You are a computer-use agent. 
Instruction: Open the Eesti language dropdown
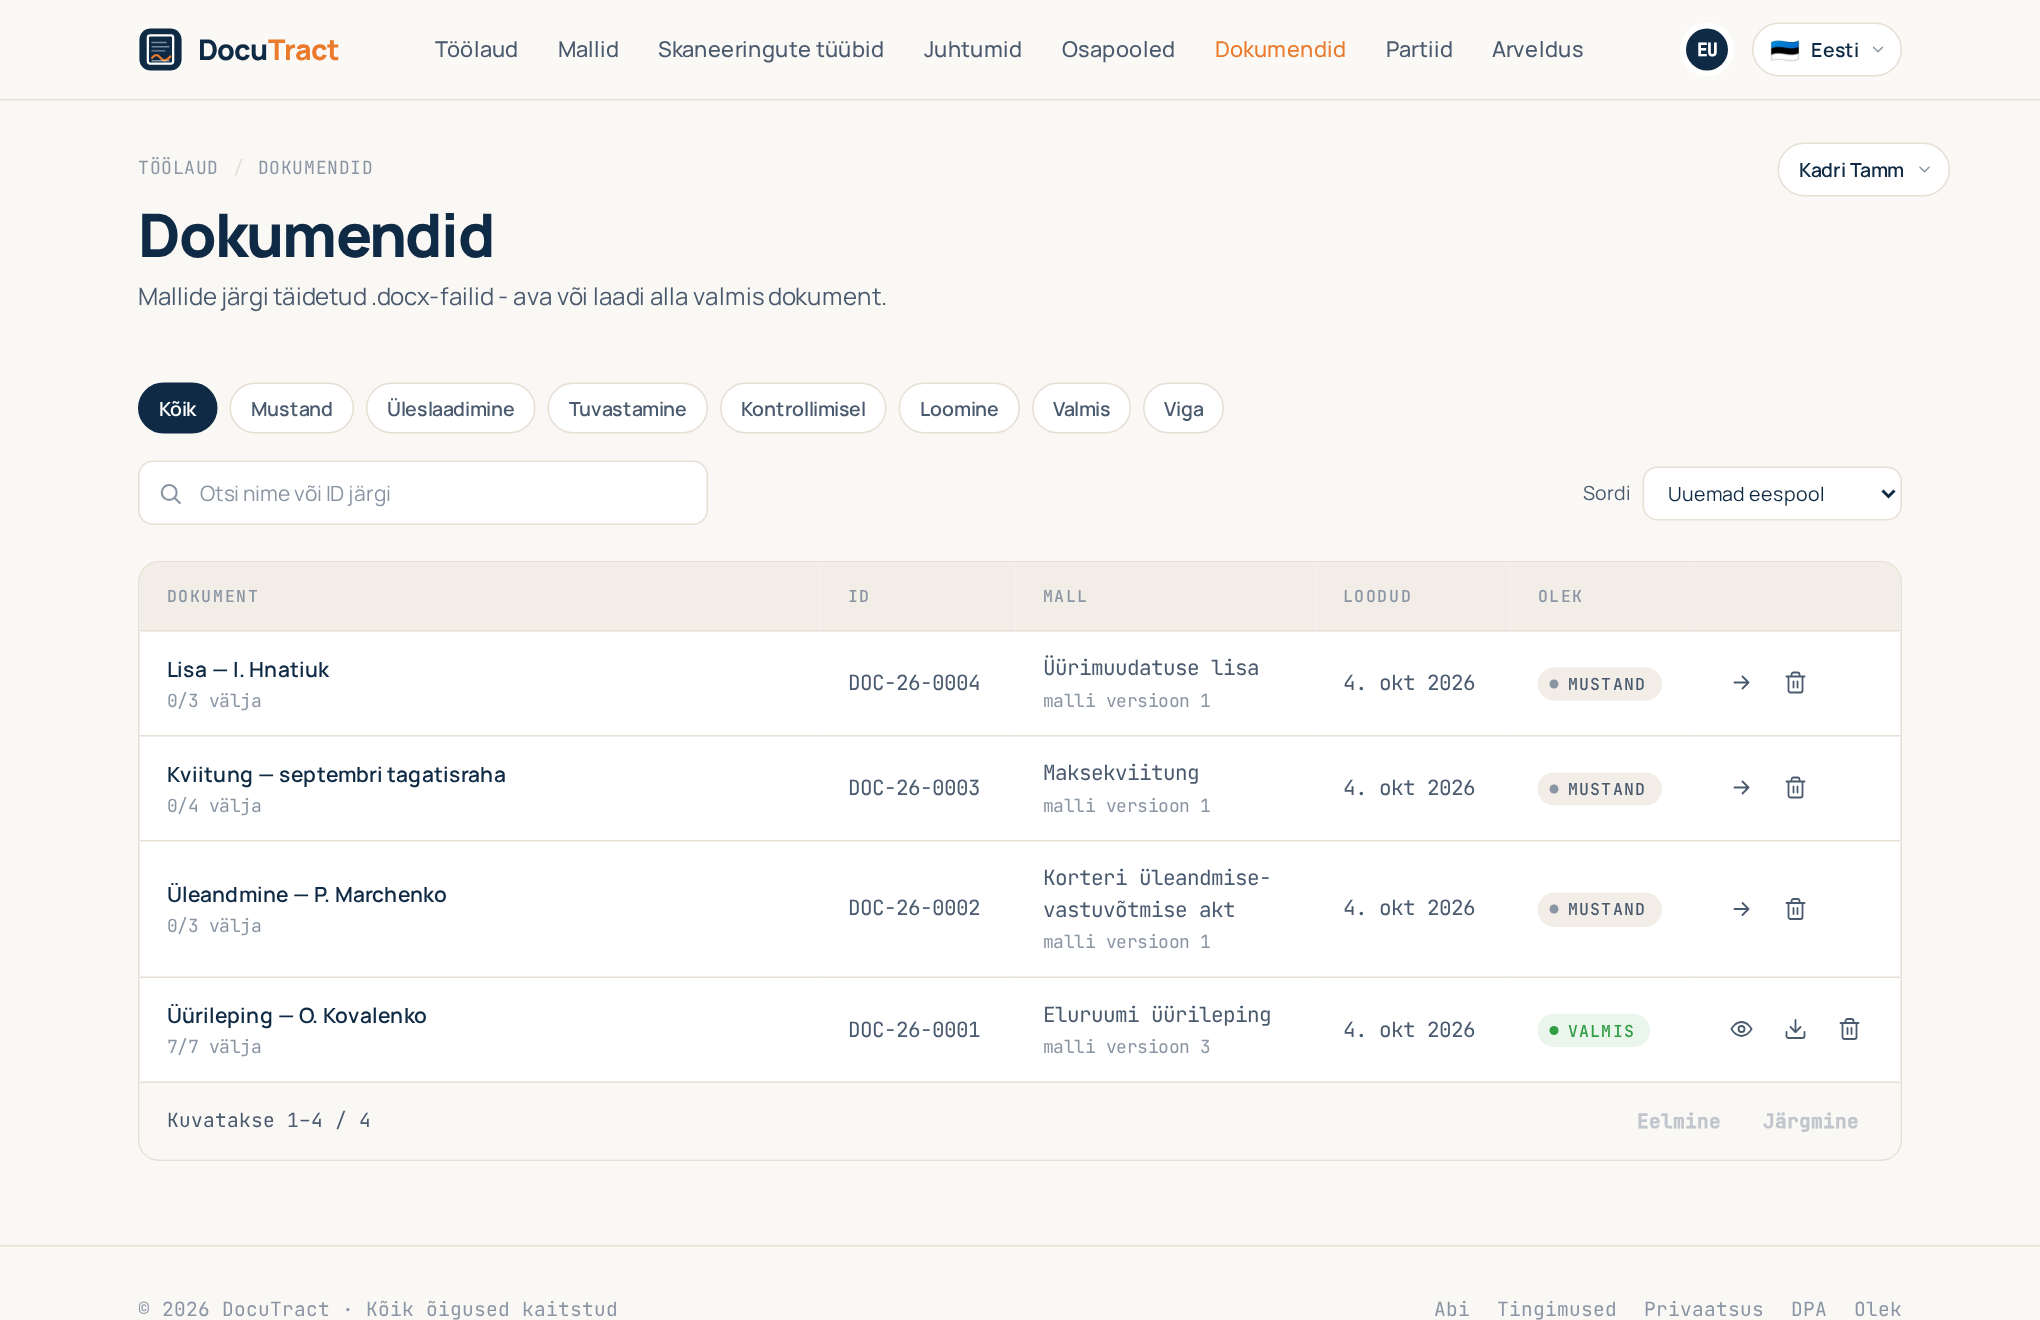click(x=1826, y=49)
